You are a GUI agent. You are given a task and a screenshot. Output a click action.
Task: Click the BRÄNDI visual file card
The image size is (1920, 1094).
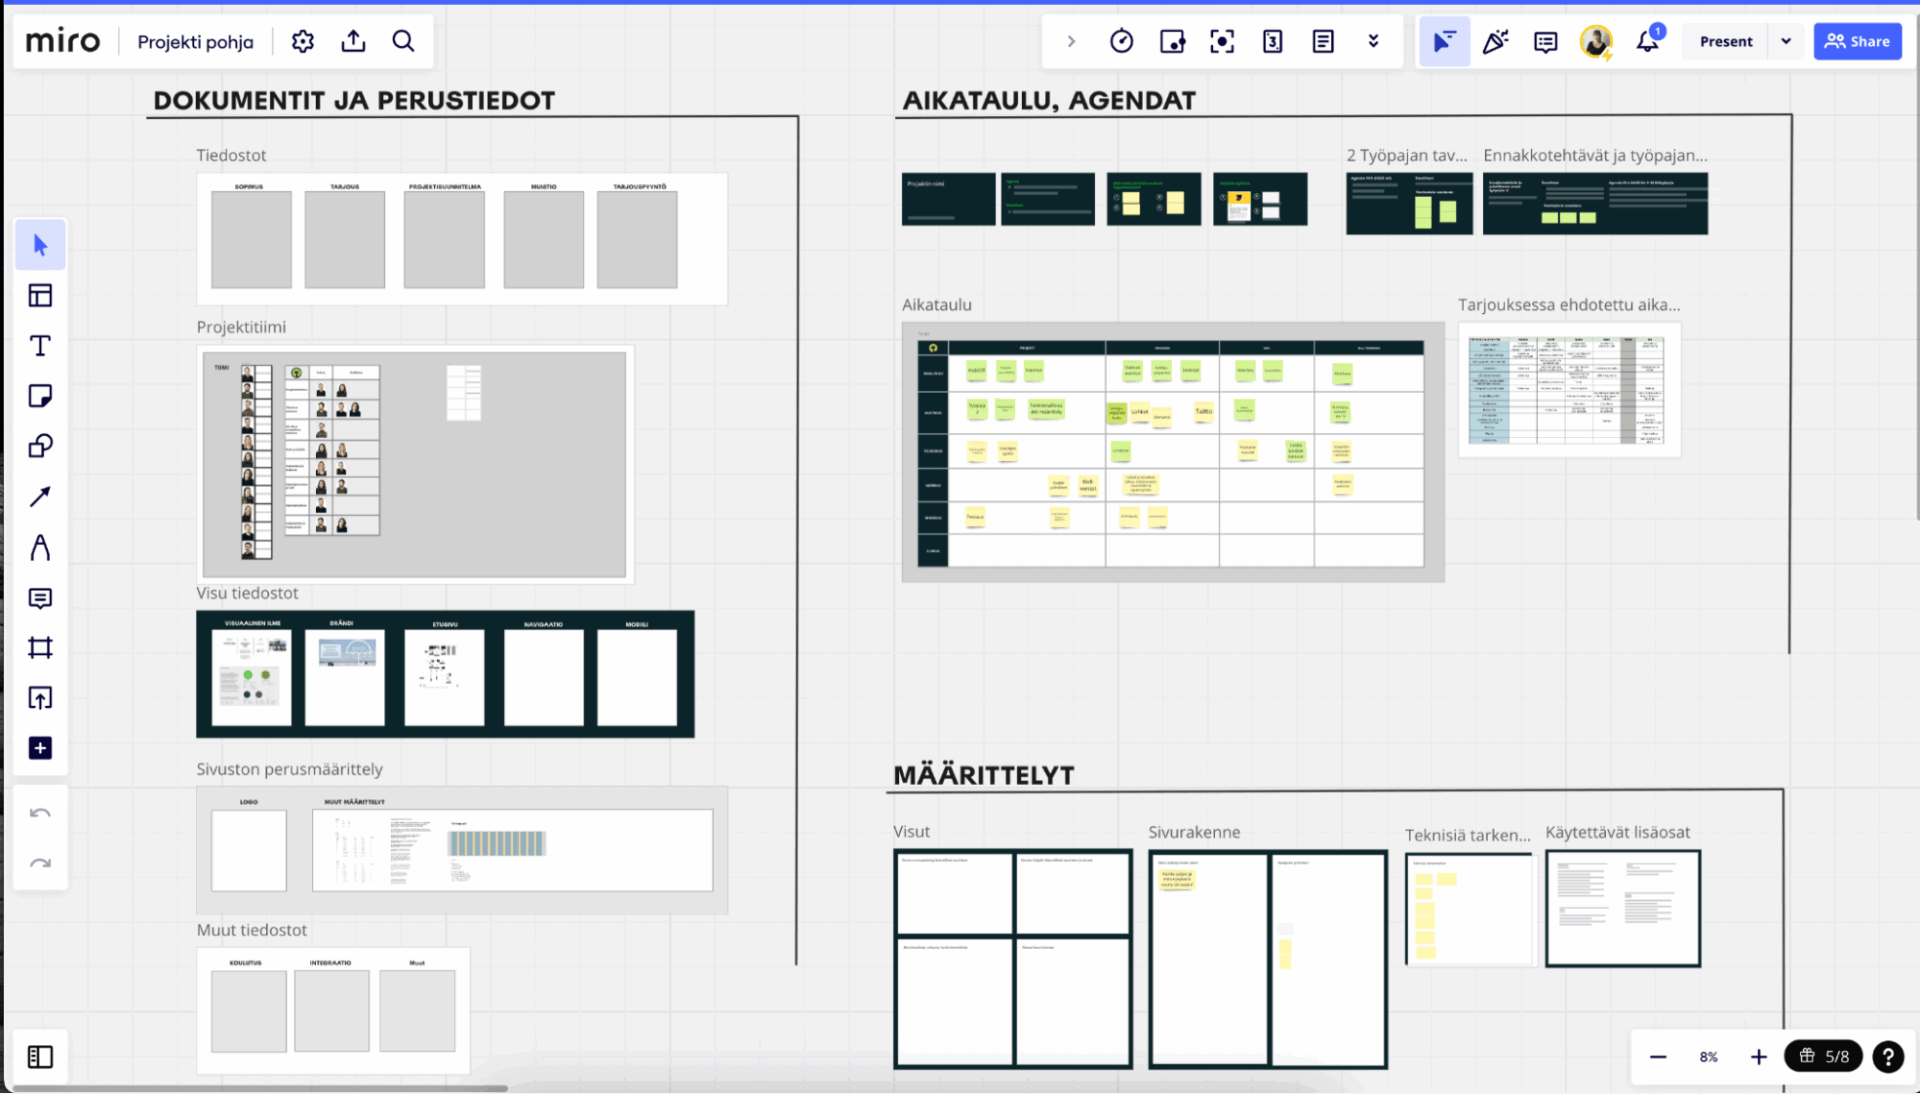pyautogui.click(x=345, y=678)
